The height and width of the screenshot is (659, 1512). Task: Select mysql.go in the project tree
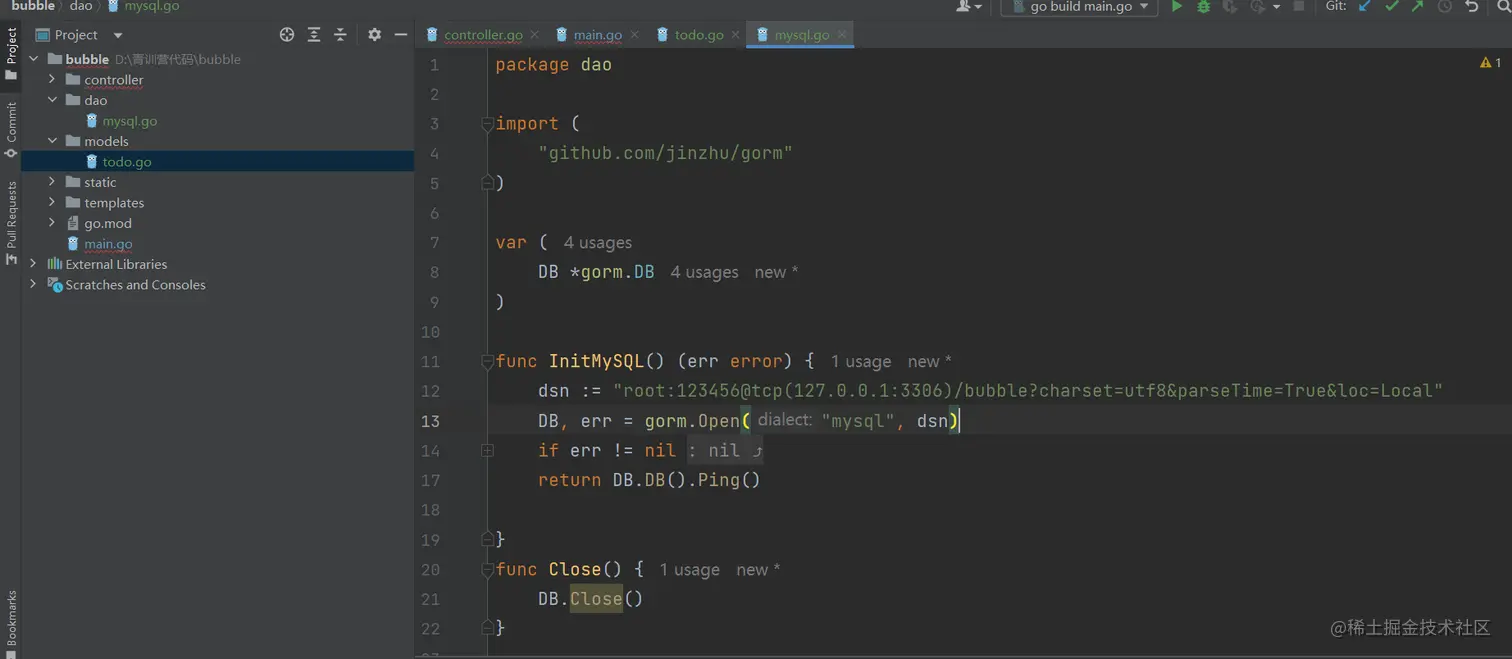click(129, 121)
